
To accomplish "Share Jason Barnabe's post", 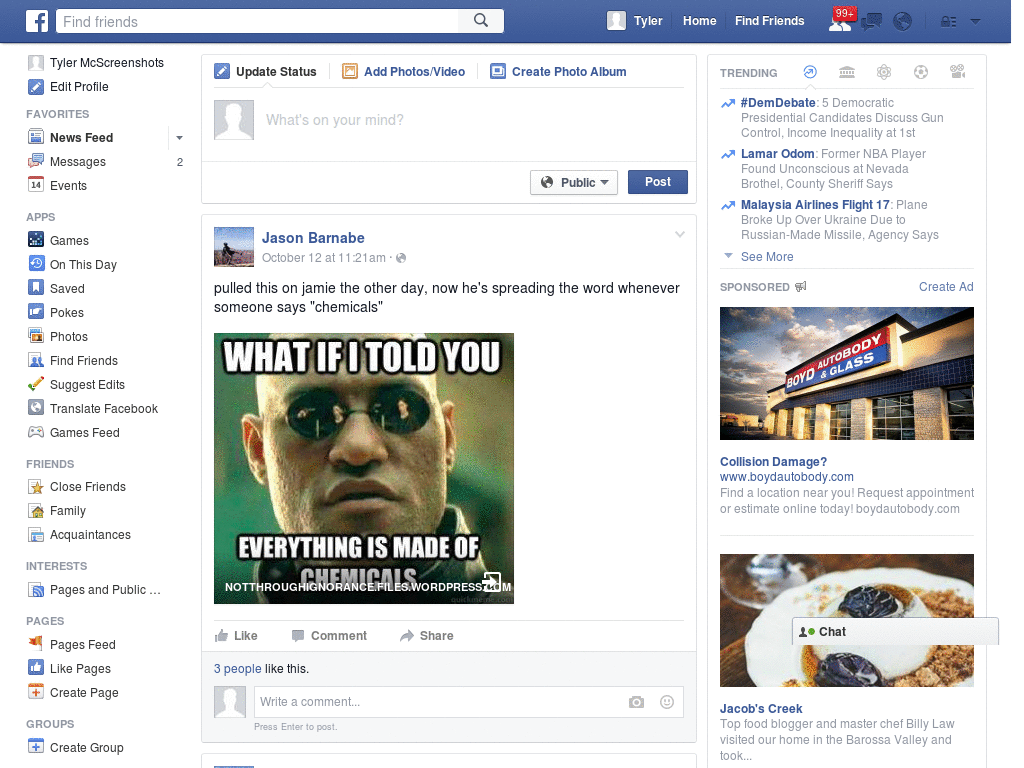I will [x=426, y=635].
